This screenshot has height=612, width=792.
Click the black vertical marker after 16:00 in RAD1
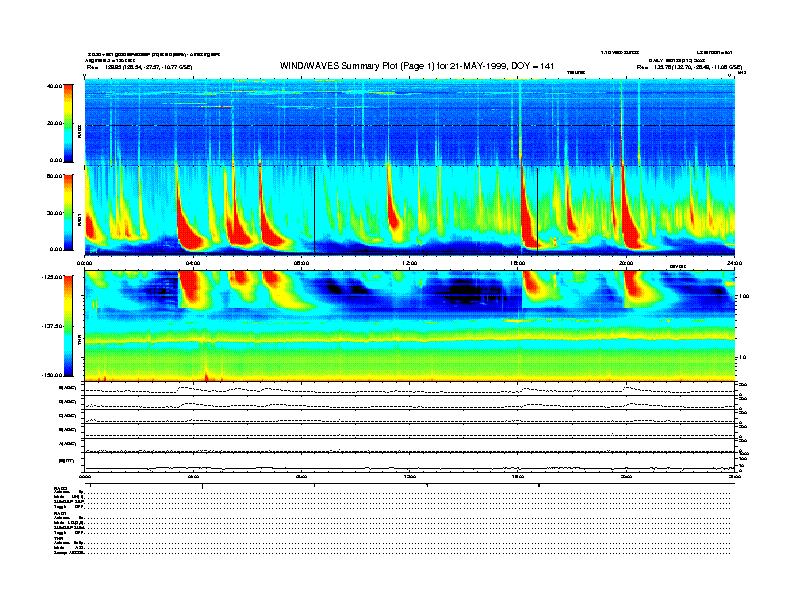pyautogui.click(x=537, y=209)
